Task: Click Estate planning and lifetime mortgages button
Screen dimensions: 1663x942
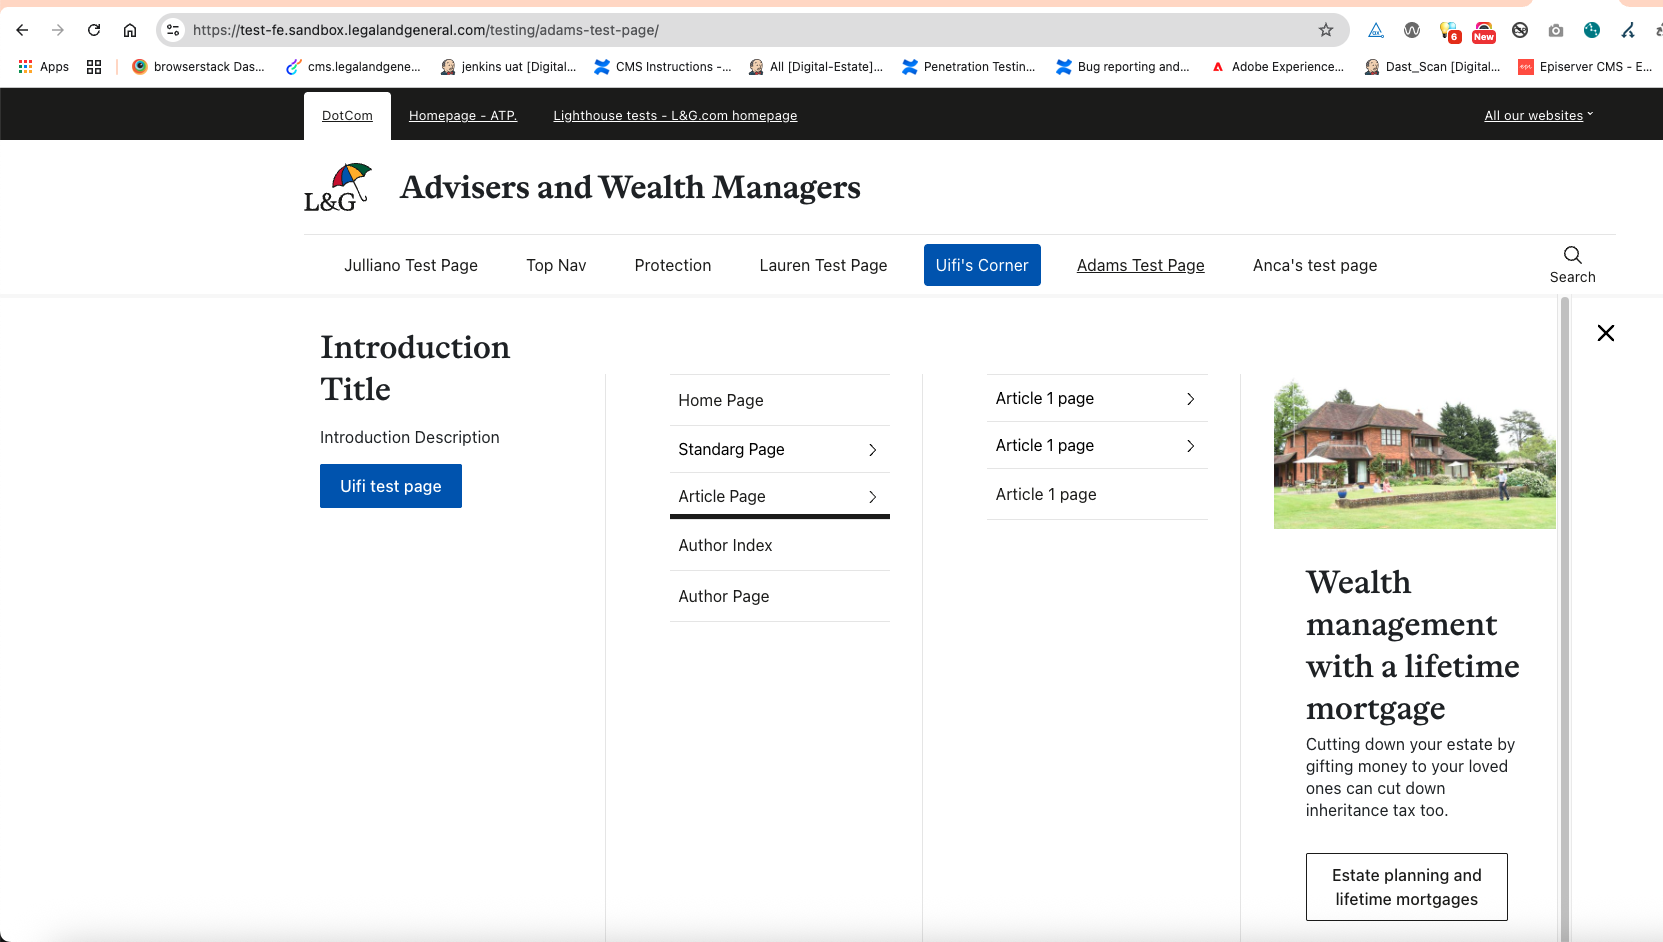Action: 1406,887
